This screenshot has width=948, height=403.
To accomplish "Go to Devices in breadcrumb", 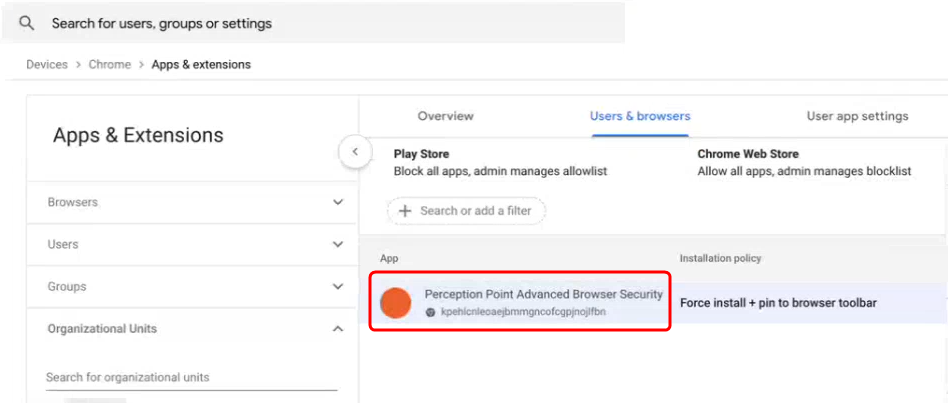I will (x=47, y=65).
